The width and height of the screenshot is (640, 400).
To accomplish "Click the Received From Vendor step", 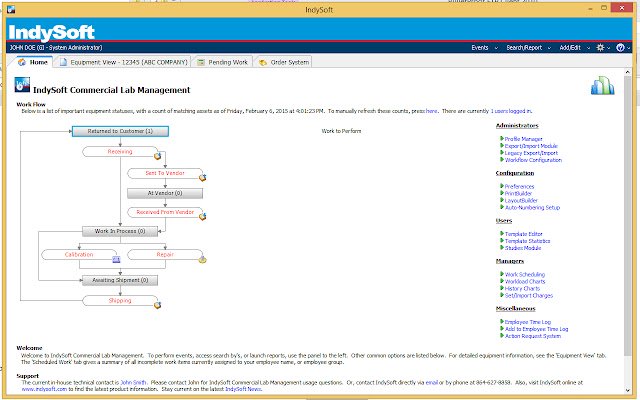I will point(165,212).
